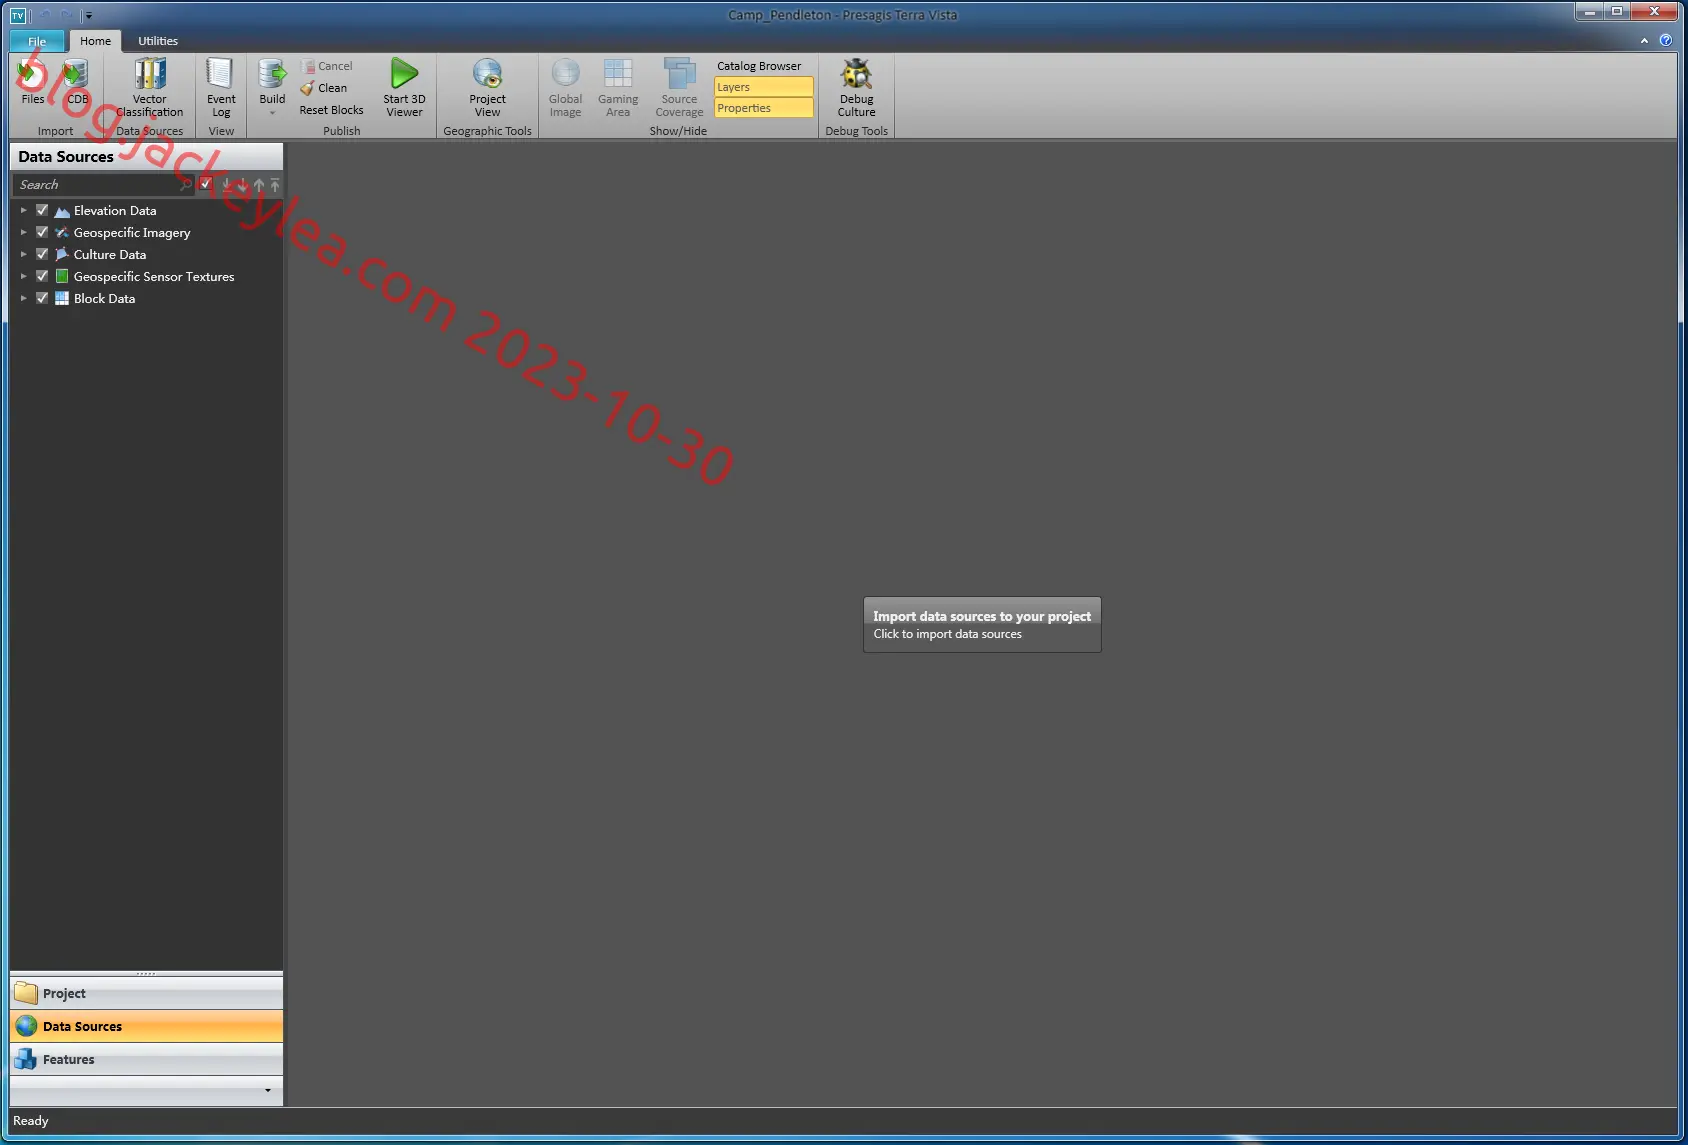Toggle the Culture Data checkbox
Image resolution: width=1688 pixels, height=1145 pixels.
click(42, 254)
